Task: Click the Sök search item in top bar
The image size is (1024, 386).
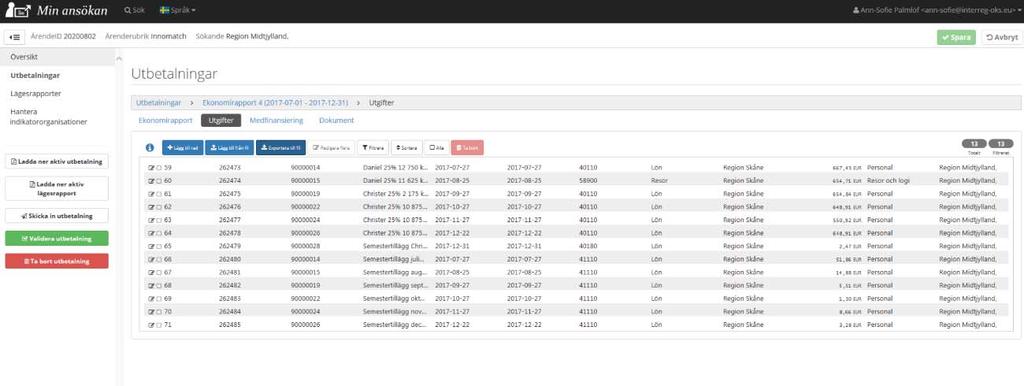Action: click(135, 11)
